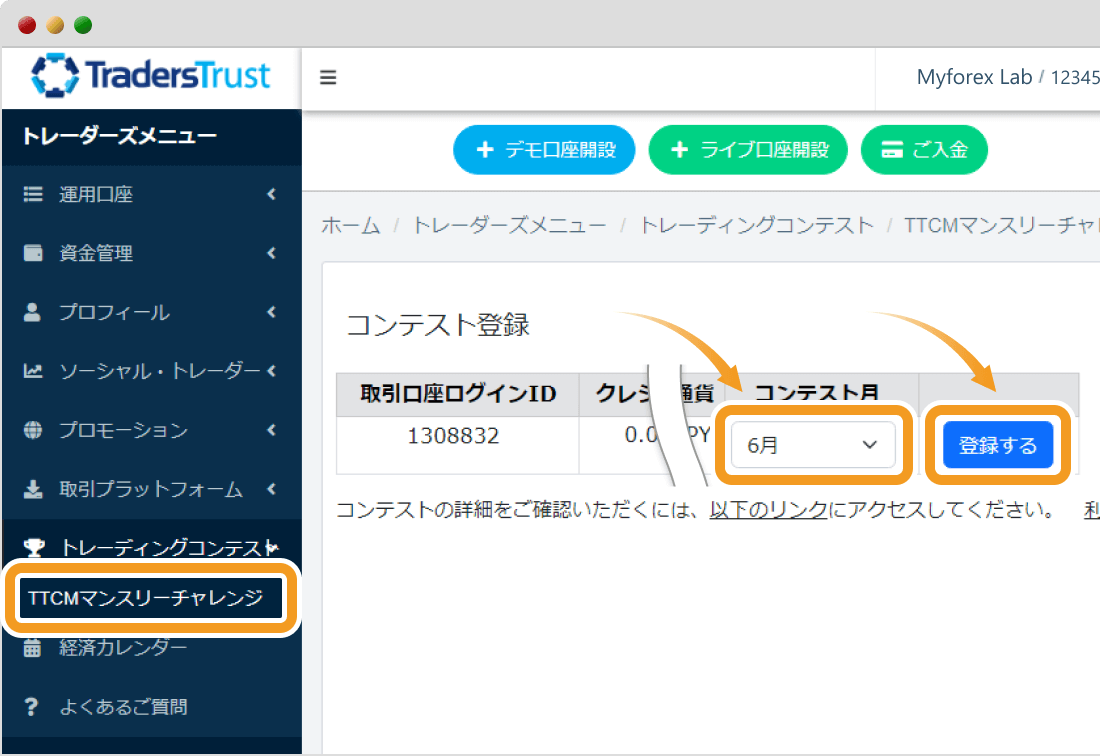The width and height of the screenshot is (1100, 756).
Task: Open the コンテスト月 dropdown showing 6月
Action: 812,446
